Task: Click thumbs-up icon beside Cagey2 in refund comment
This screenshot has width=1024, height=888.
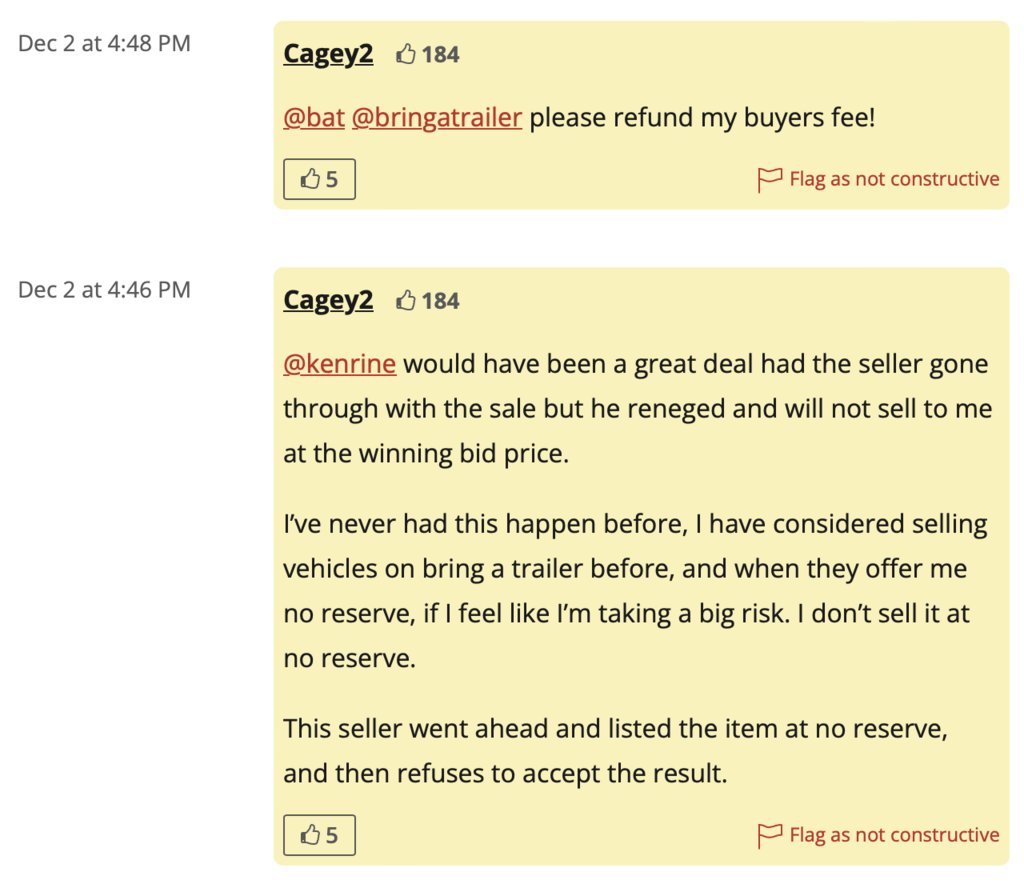Action: click(406, 54)
